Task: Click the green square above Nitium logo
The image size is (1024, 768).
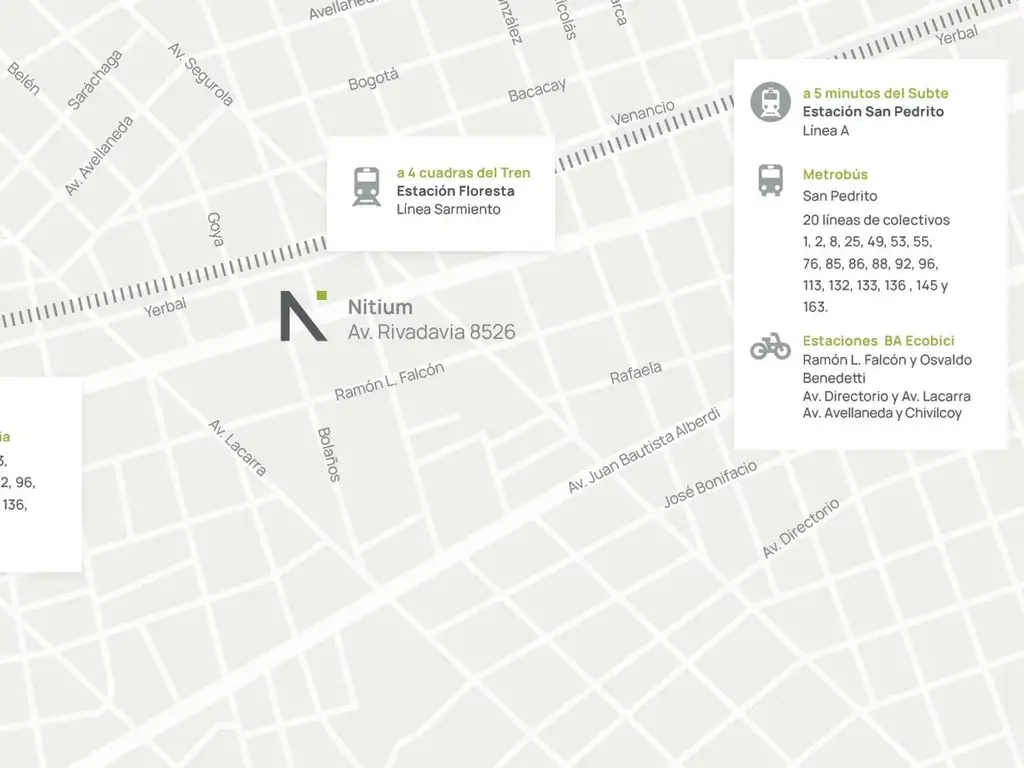Action: 321,295
